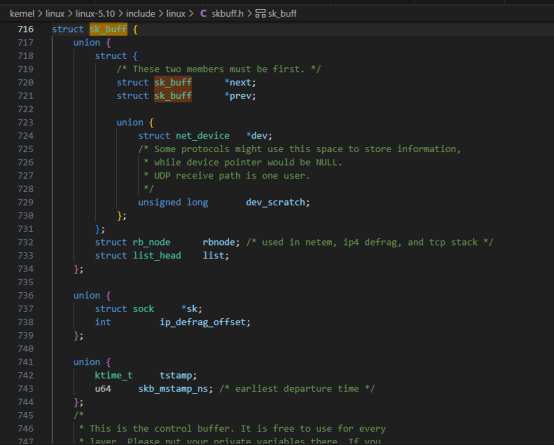
Task: Click 'skb_mstamp_ns' on line 743
Action: [x=173, y=389]
